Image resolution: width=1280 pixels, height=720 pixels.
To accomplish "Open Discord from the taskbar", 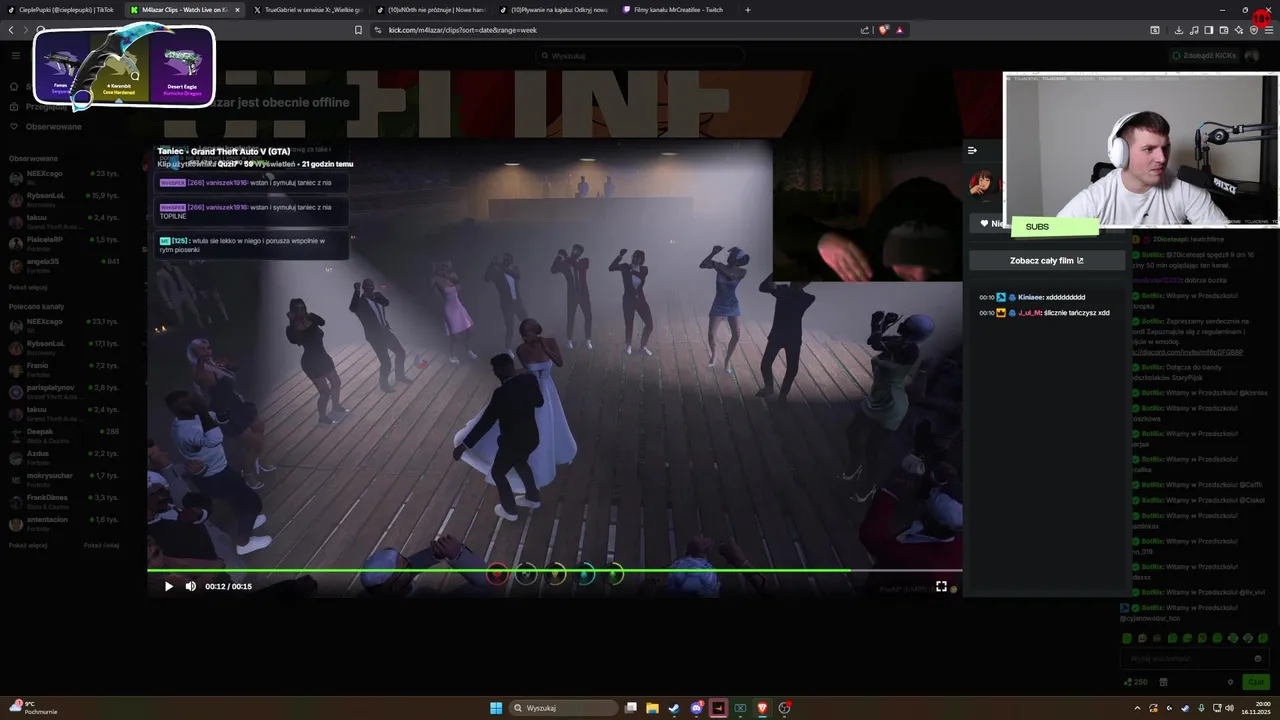I will point(696,708).
